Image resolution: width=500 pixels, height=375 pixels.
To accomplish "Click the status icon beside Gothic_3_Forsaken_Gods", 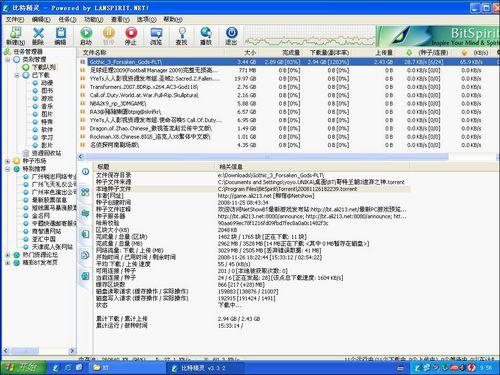I will [x=83, y=62].
